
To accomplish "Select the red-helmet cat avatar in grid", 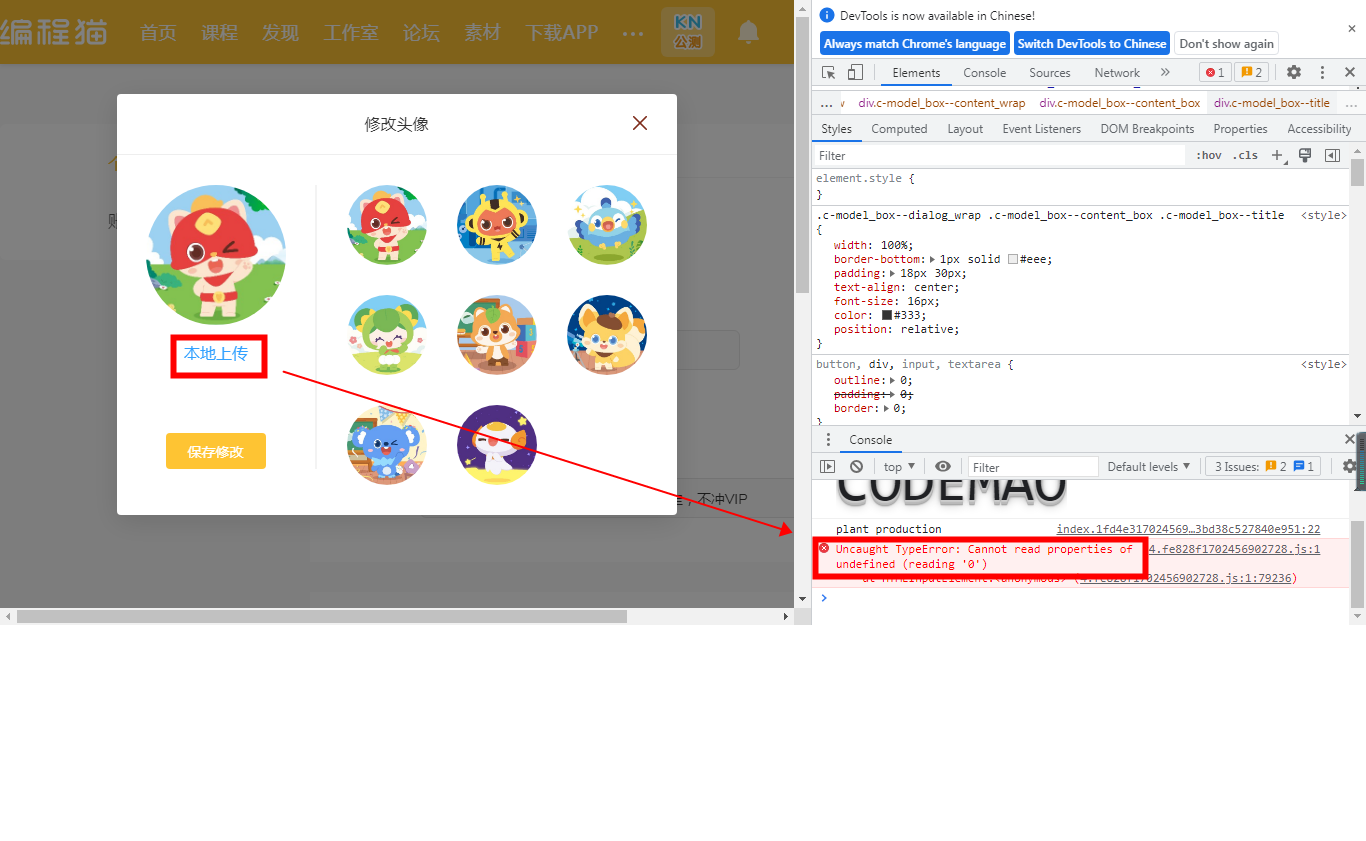I will tap(387, 225).
